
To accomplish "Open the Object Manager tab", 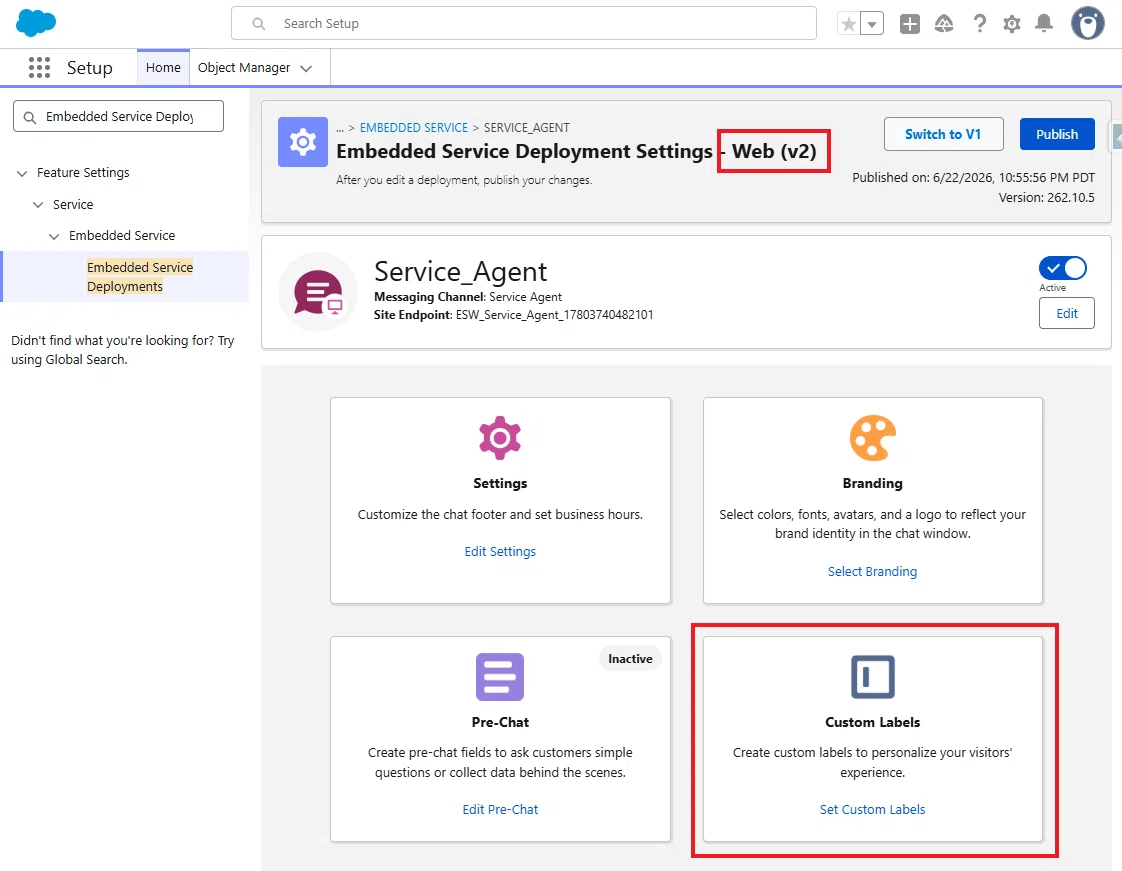I will click(244, 67).
